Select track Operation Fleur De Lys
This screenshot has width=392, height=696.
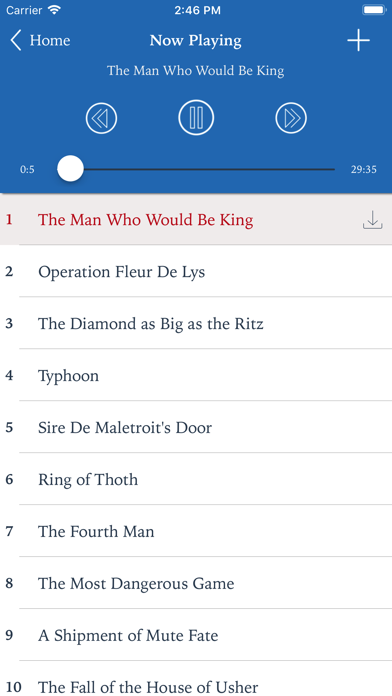(x=196, y=271)
